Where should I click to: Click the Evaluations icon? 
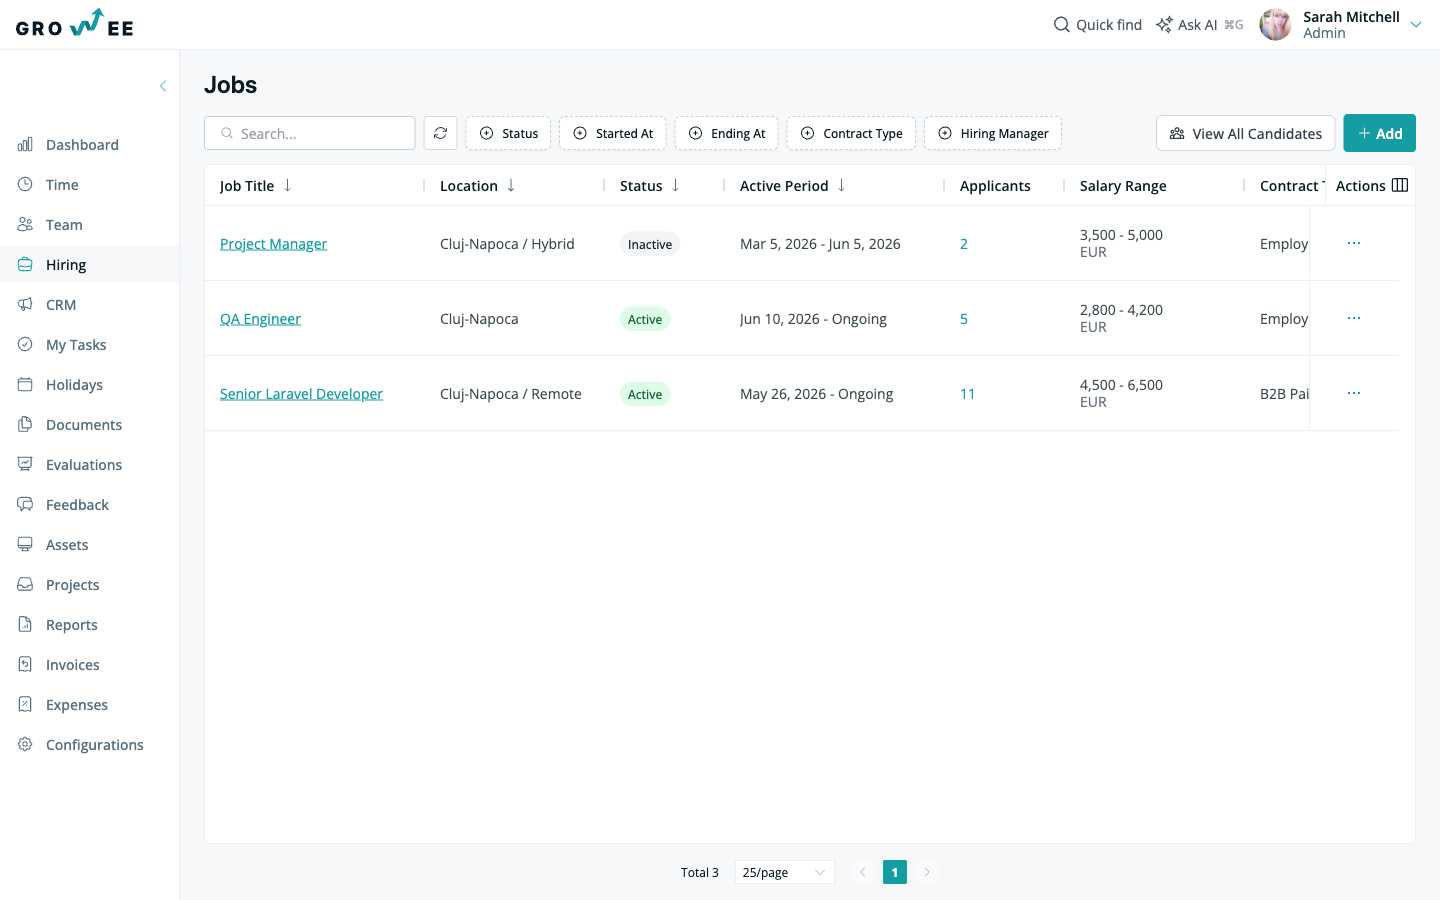click(x=25, y=464)
